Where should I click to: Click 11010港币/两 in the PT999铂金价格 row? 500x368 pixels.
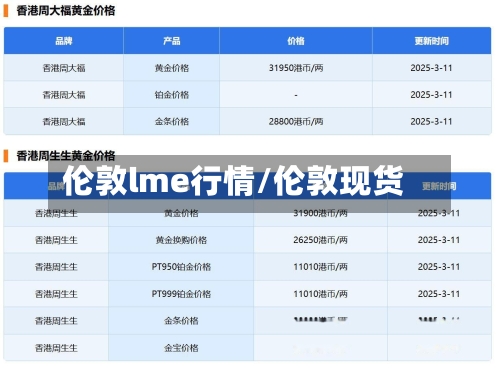point(320,294)
